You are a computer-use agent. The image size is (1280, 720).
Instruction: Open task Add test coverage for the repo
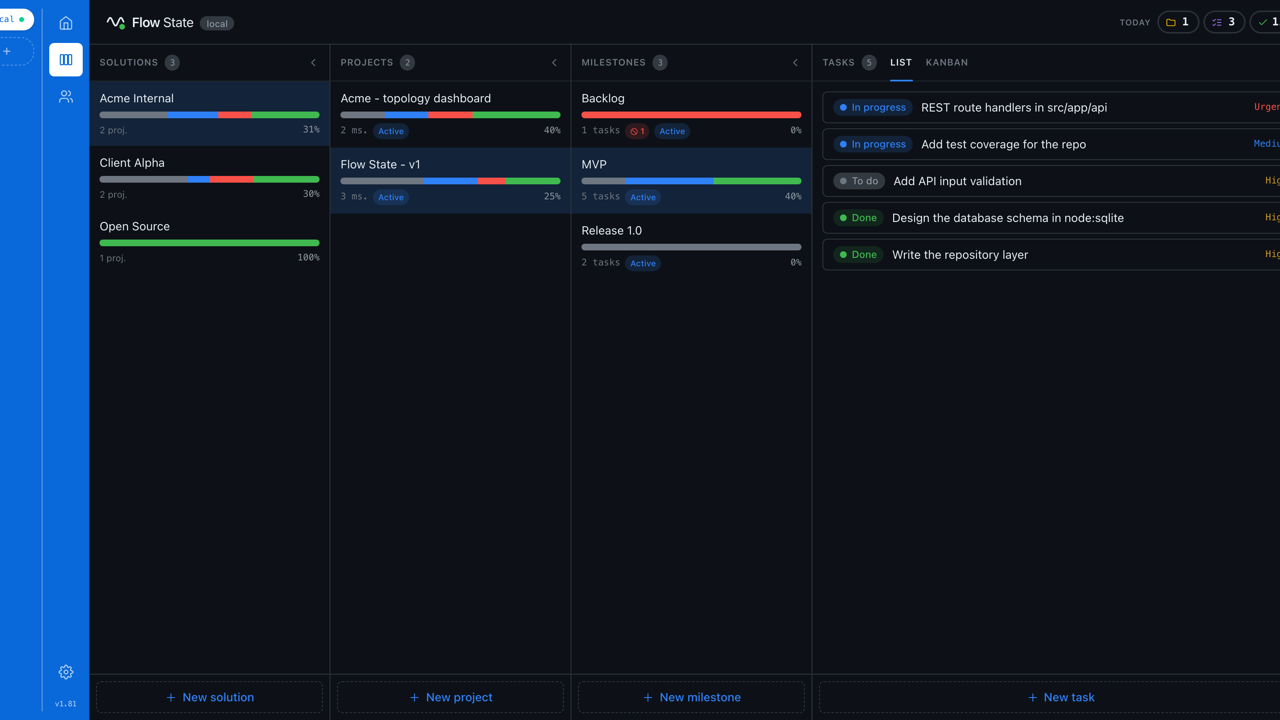(x=1051, y=144)
